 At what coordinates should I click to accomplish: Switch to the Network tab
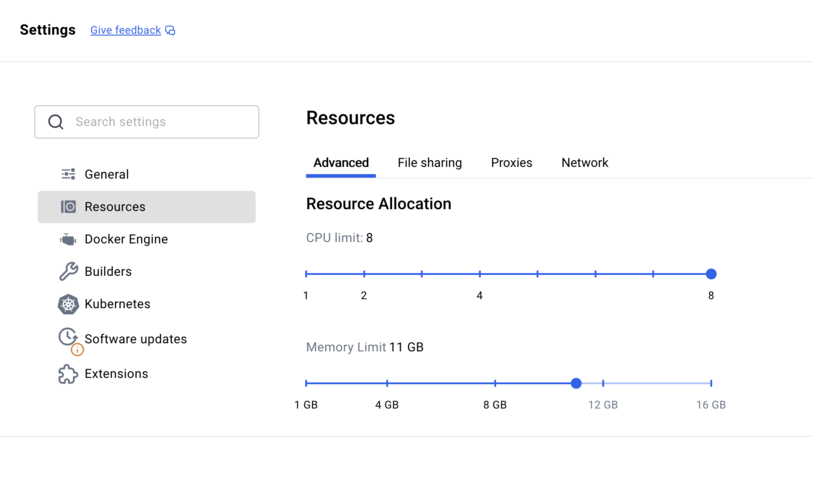pos(585,163)
